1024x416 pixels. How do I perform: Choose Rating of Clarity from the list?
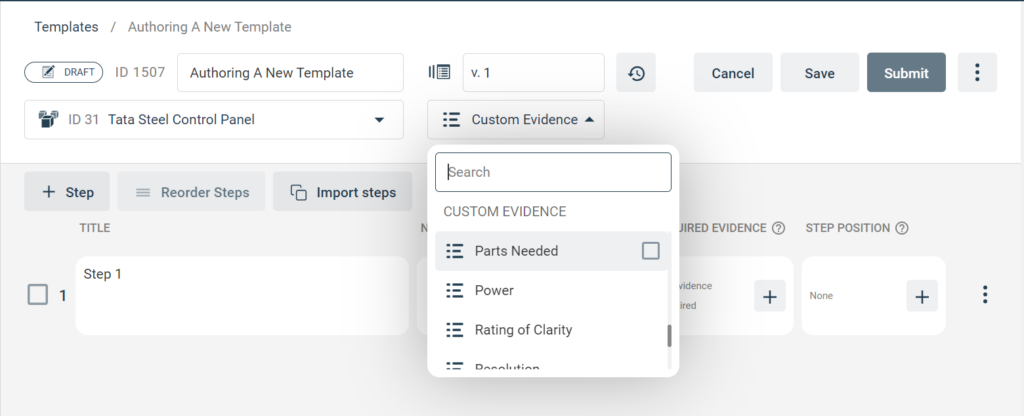(x=551, y=330)
